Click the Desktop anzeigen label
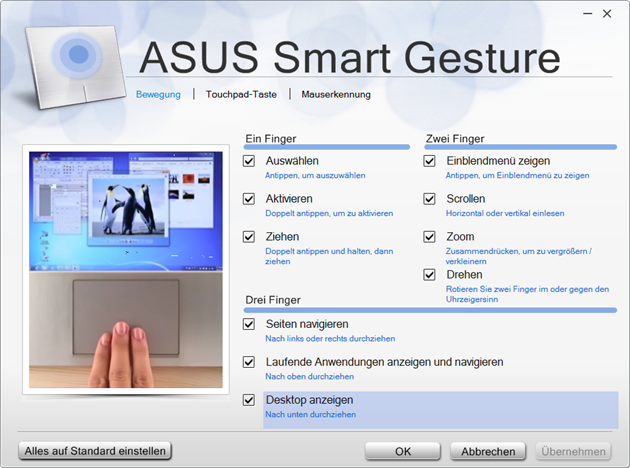 (x=309, y=400)
